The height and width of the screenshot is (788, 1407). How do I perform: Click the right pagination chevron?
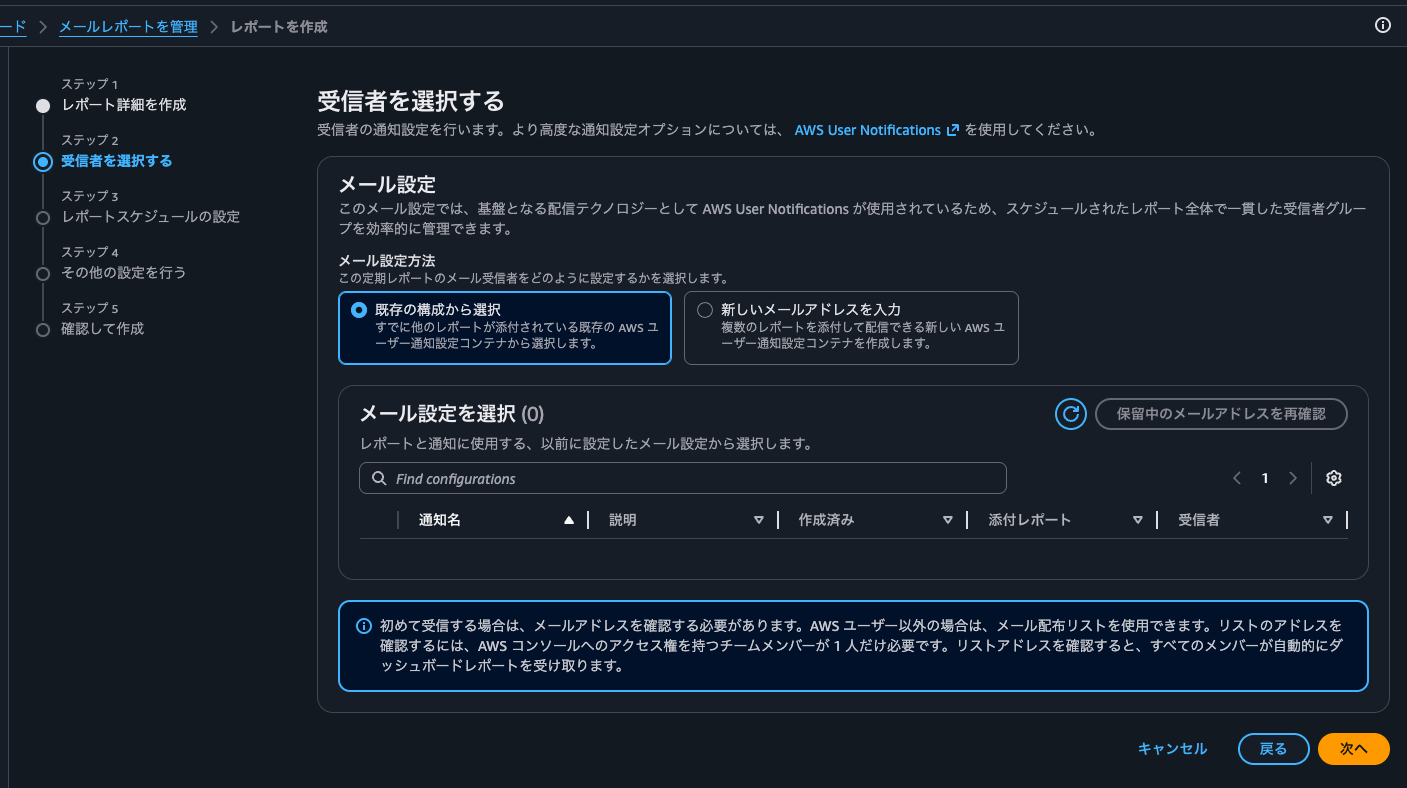pyautogui.click(x=1293, y=478)
